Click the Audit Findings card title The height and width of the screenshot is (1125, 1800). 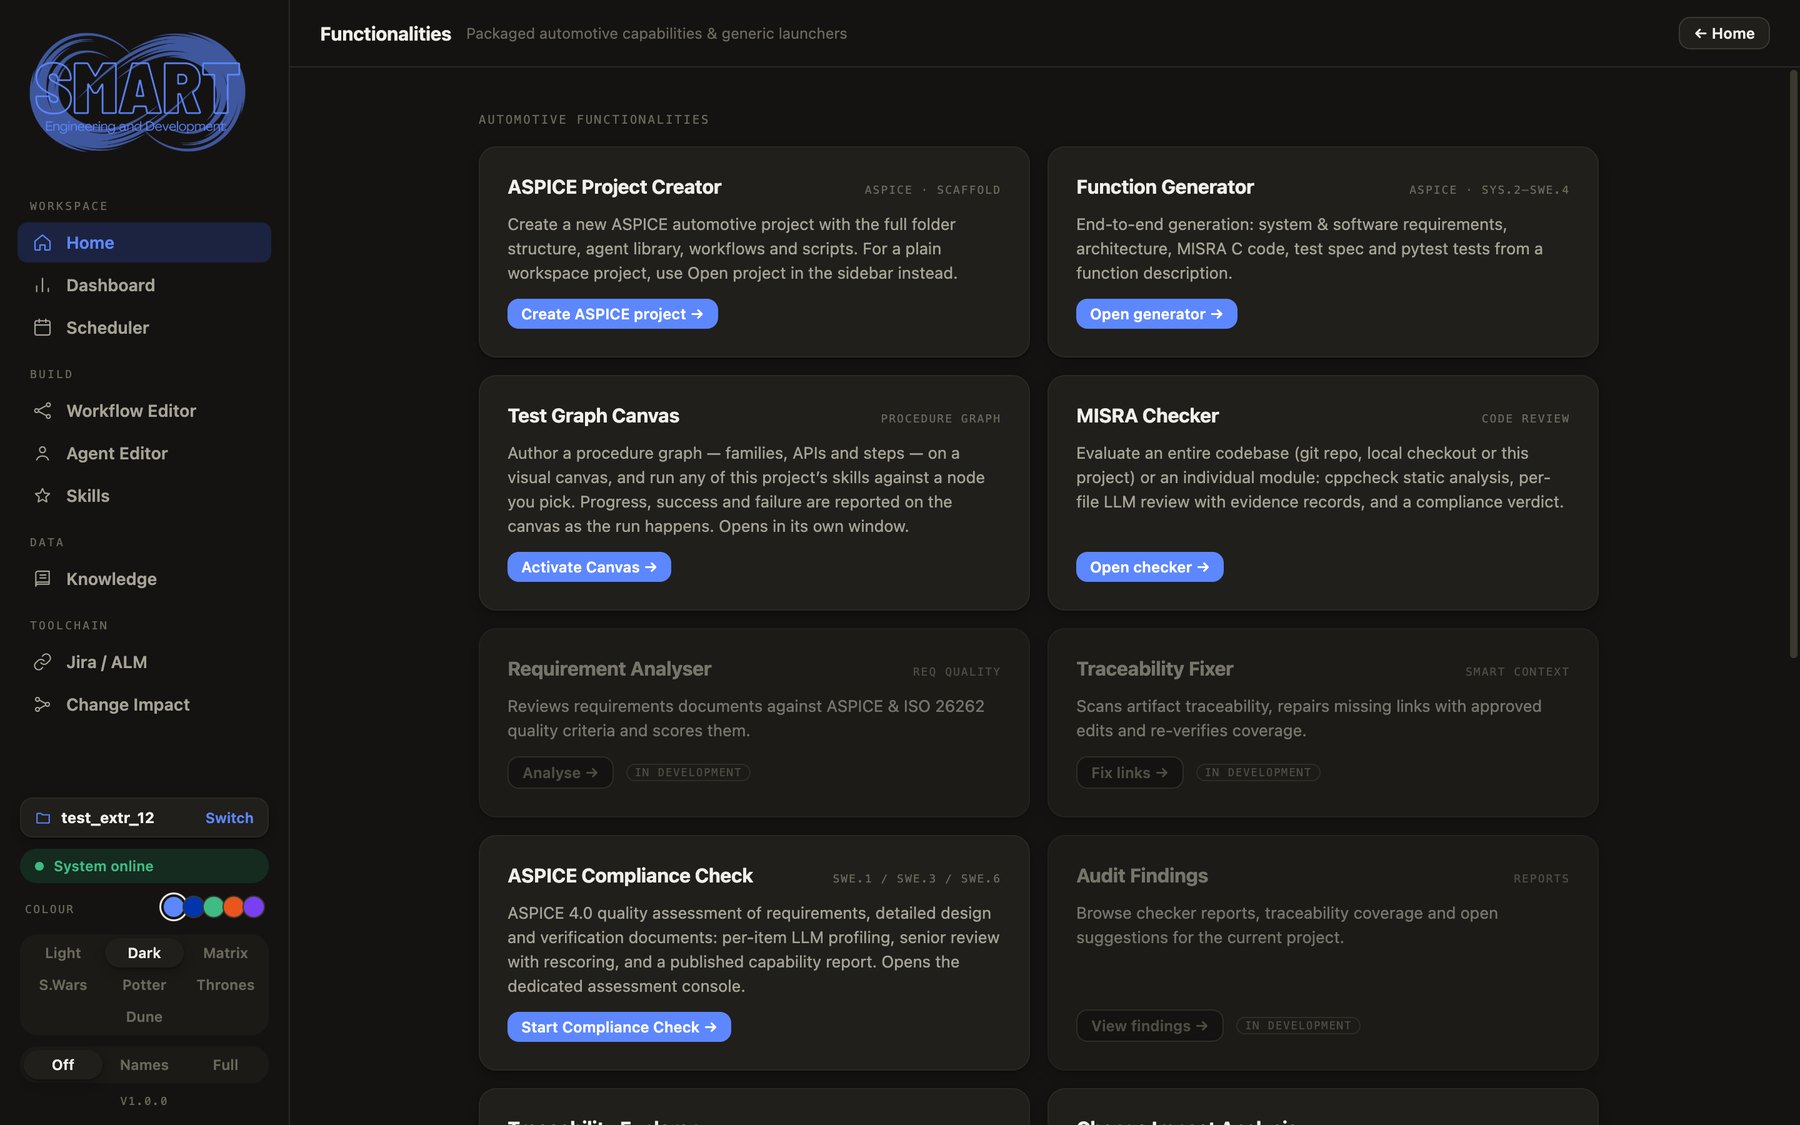[1142, 876]
